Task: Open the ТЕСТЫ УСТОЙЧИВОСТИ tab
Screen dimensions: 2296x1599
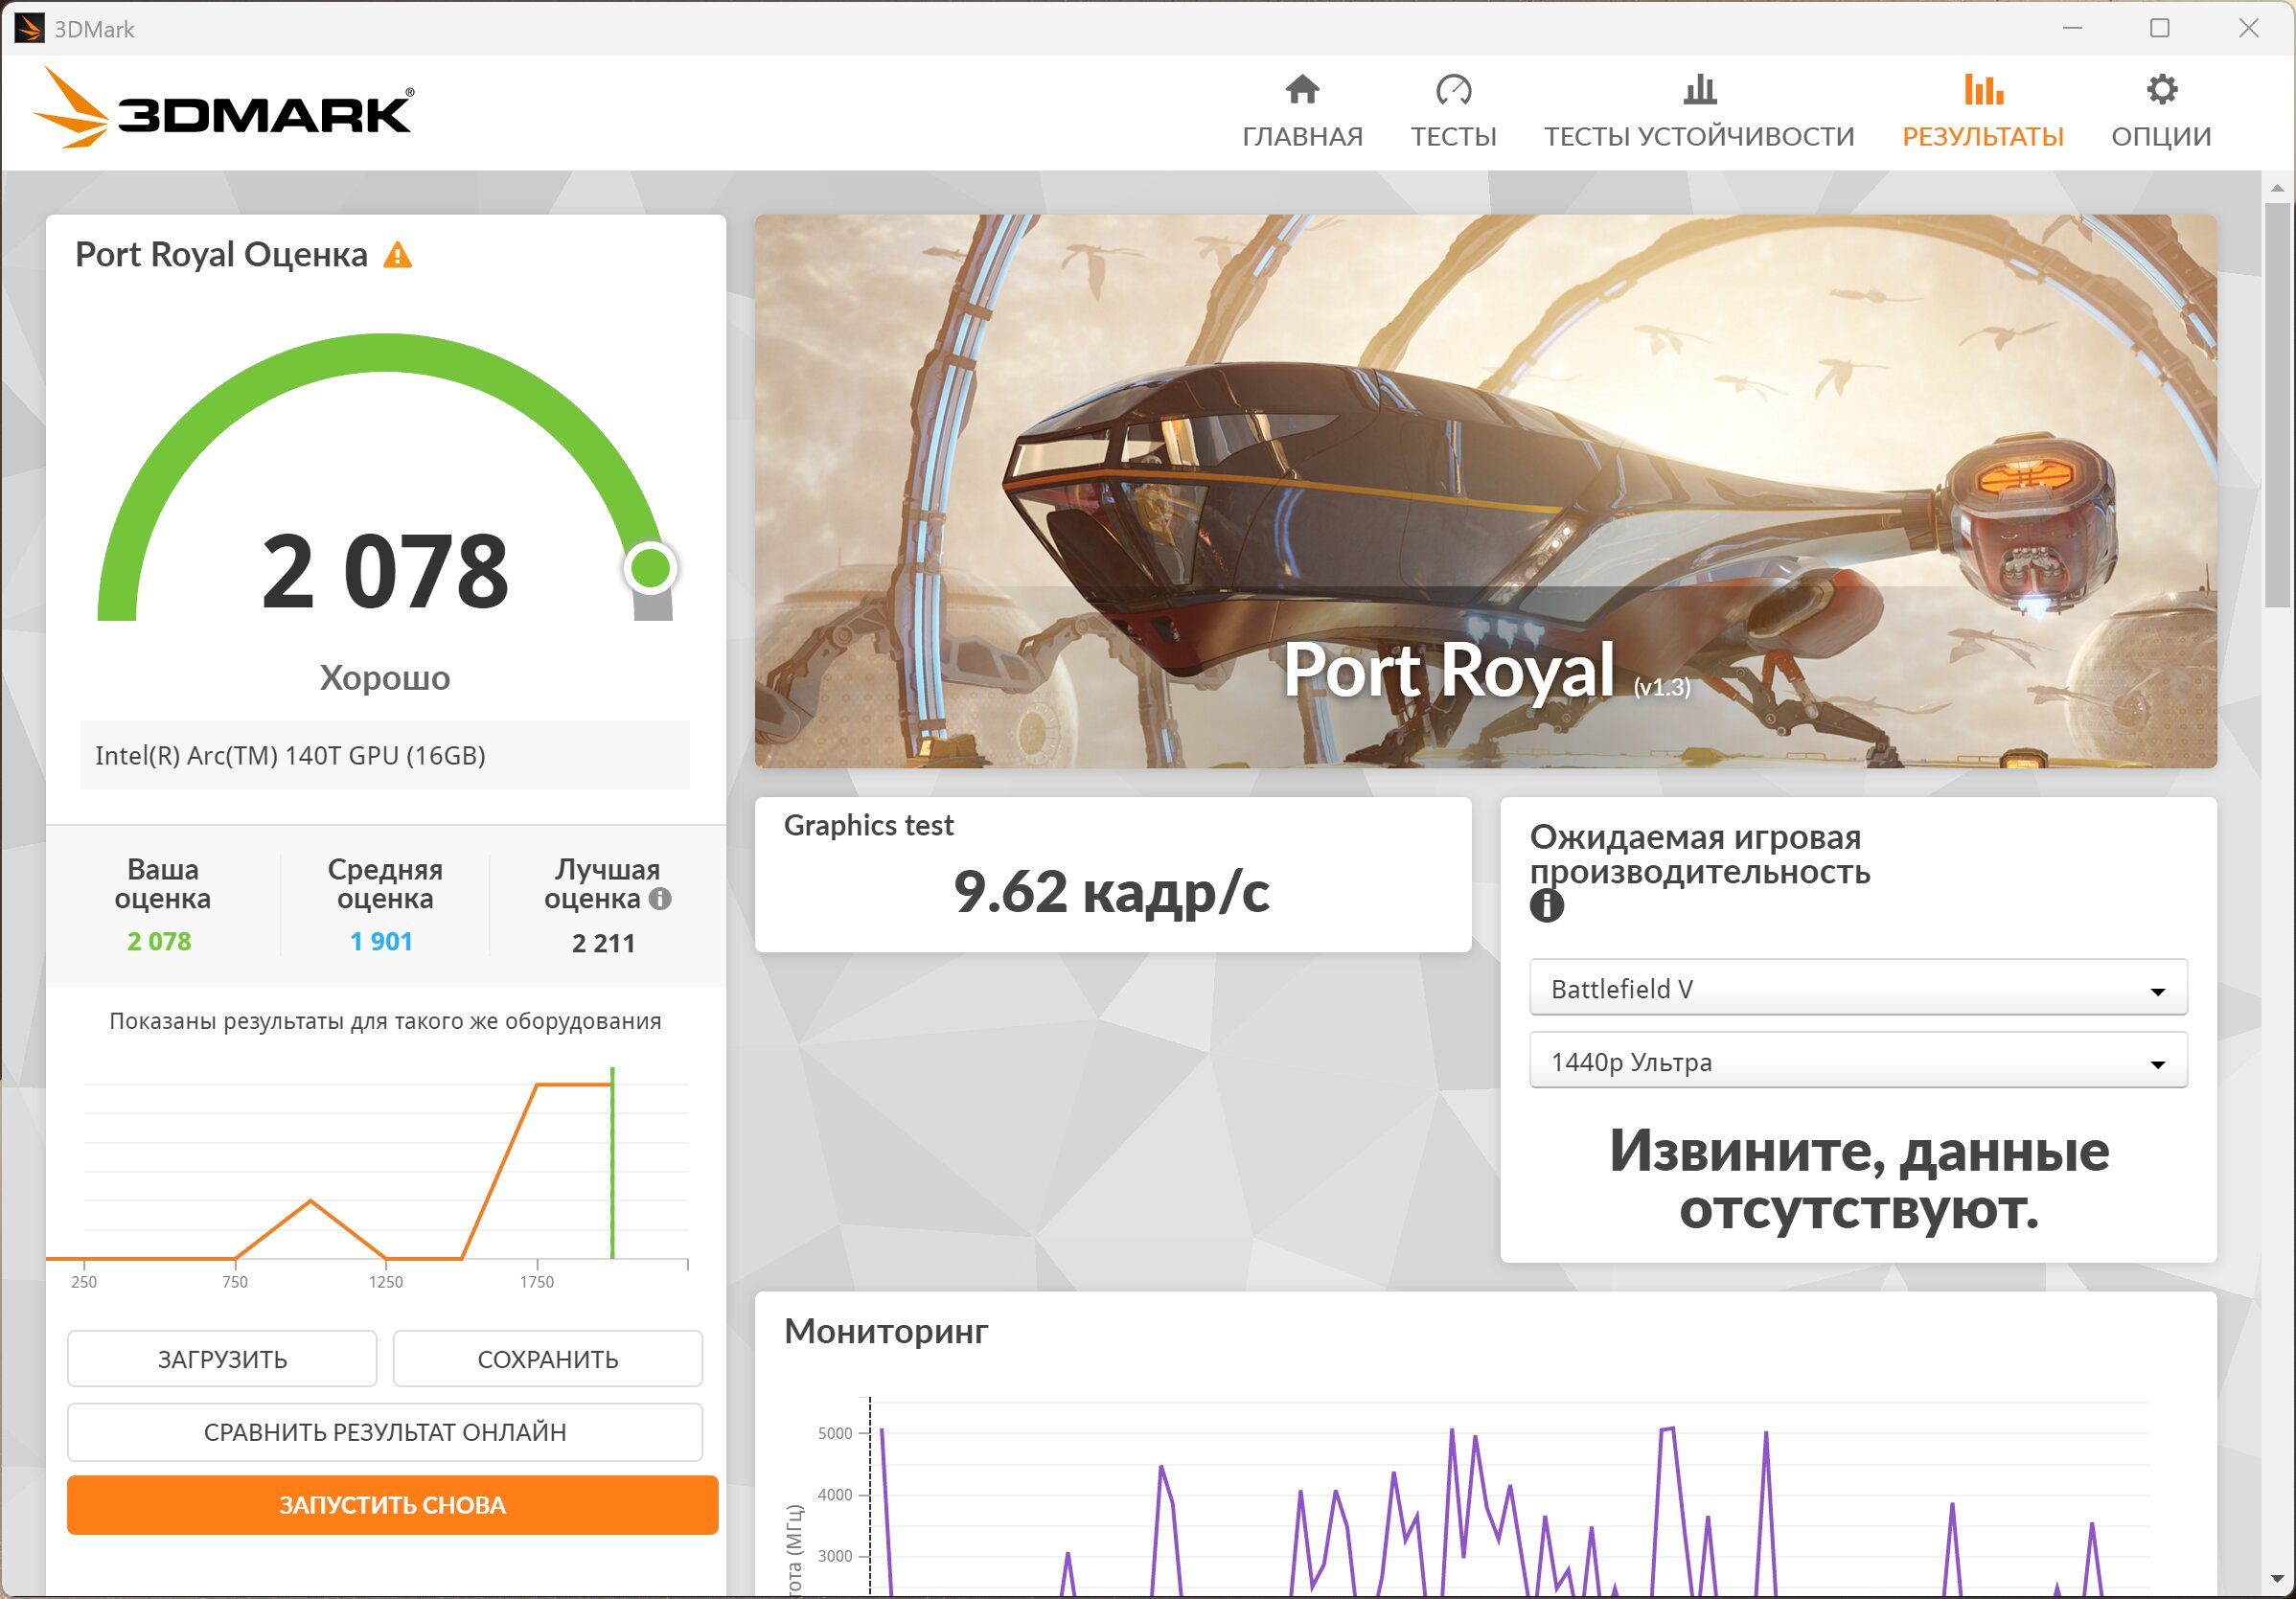Action: tap(1699, 136)
